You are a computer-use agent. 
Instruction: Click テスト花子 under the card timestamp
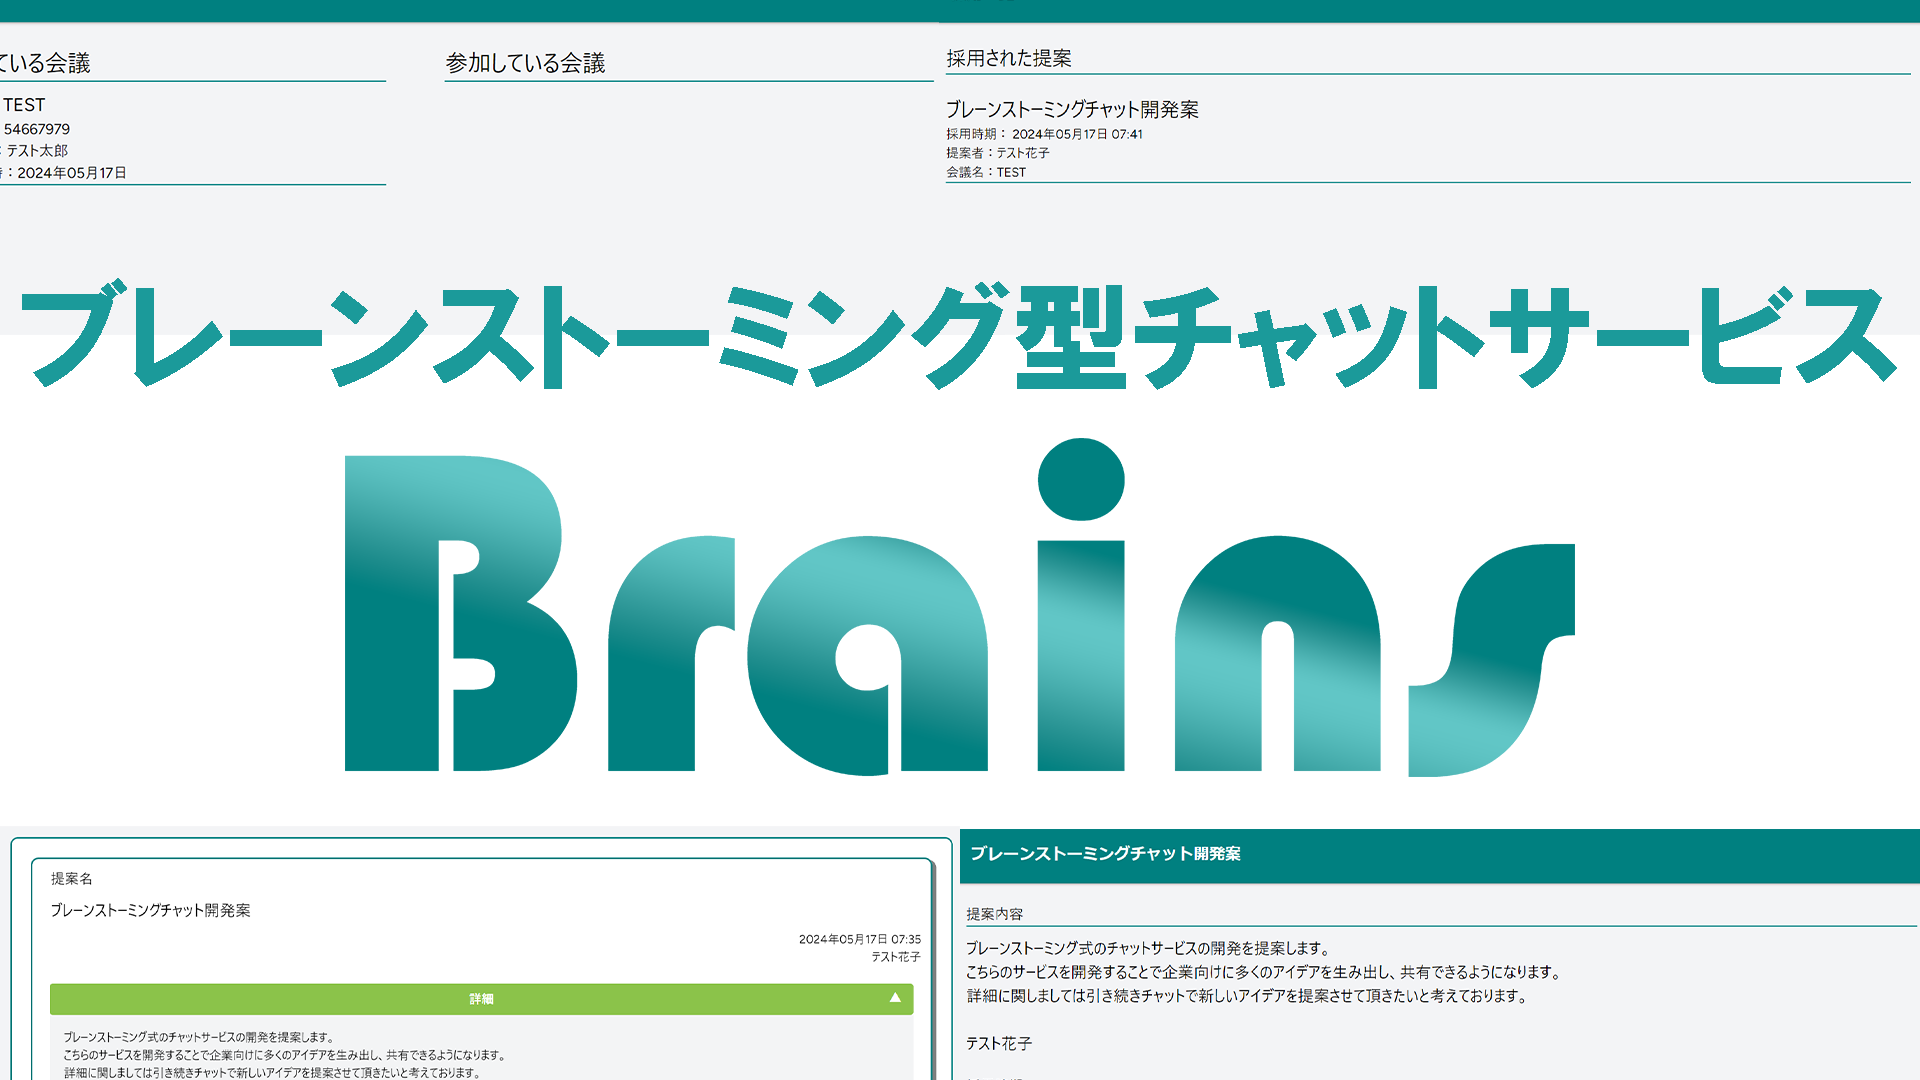896,957
